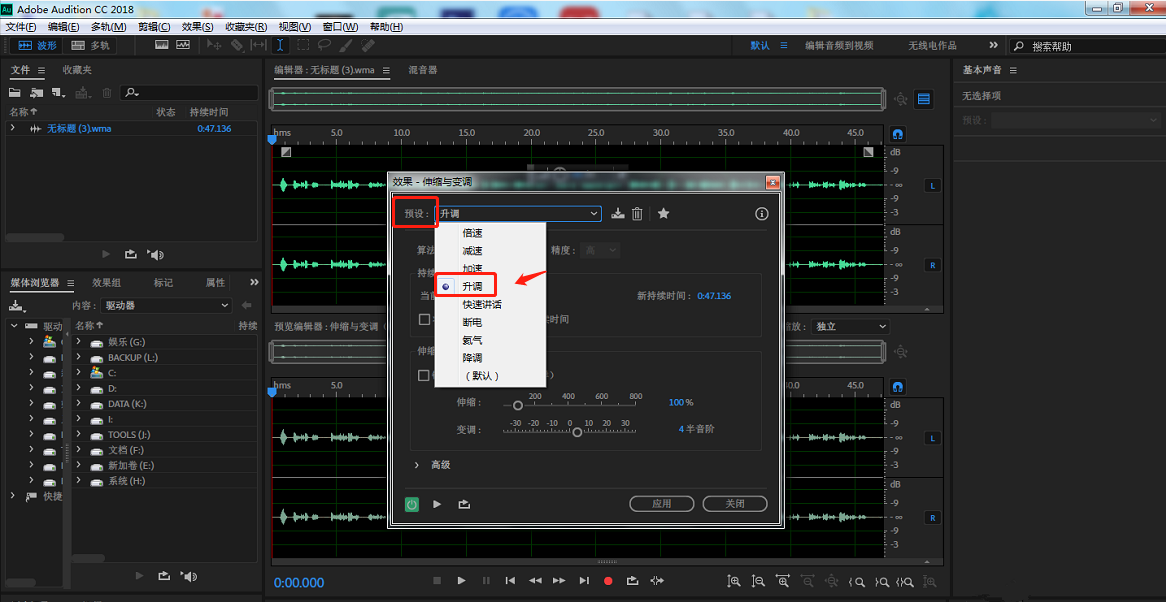The height and width of the screenshot is (602, 1166).
Task: Click the Fast Forward transport button
Action: (x=559, y=581)
